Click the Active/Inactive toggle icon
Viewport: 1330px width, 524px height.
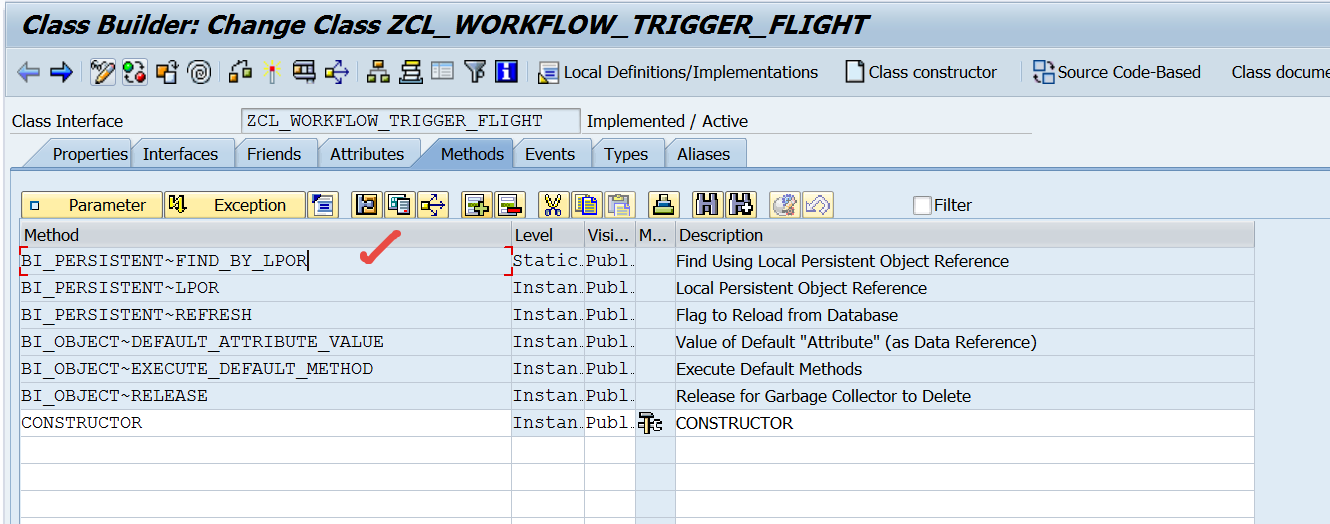[134, 72]
